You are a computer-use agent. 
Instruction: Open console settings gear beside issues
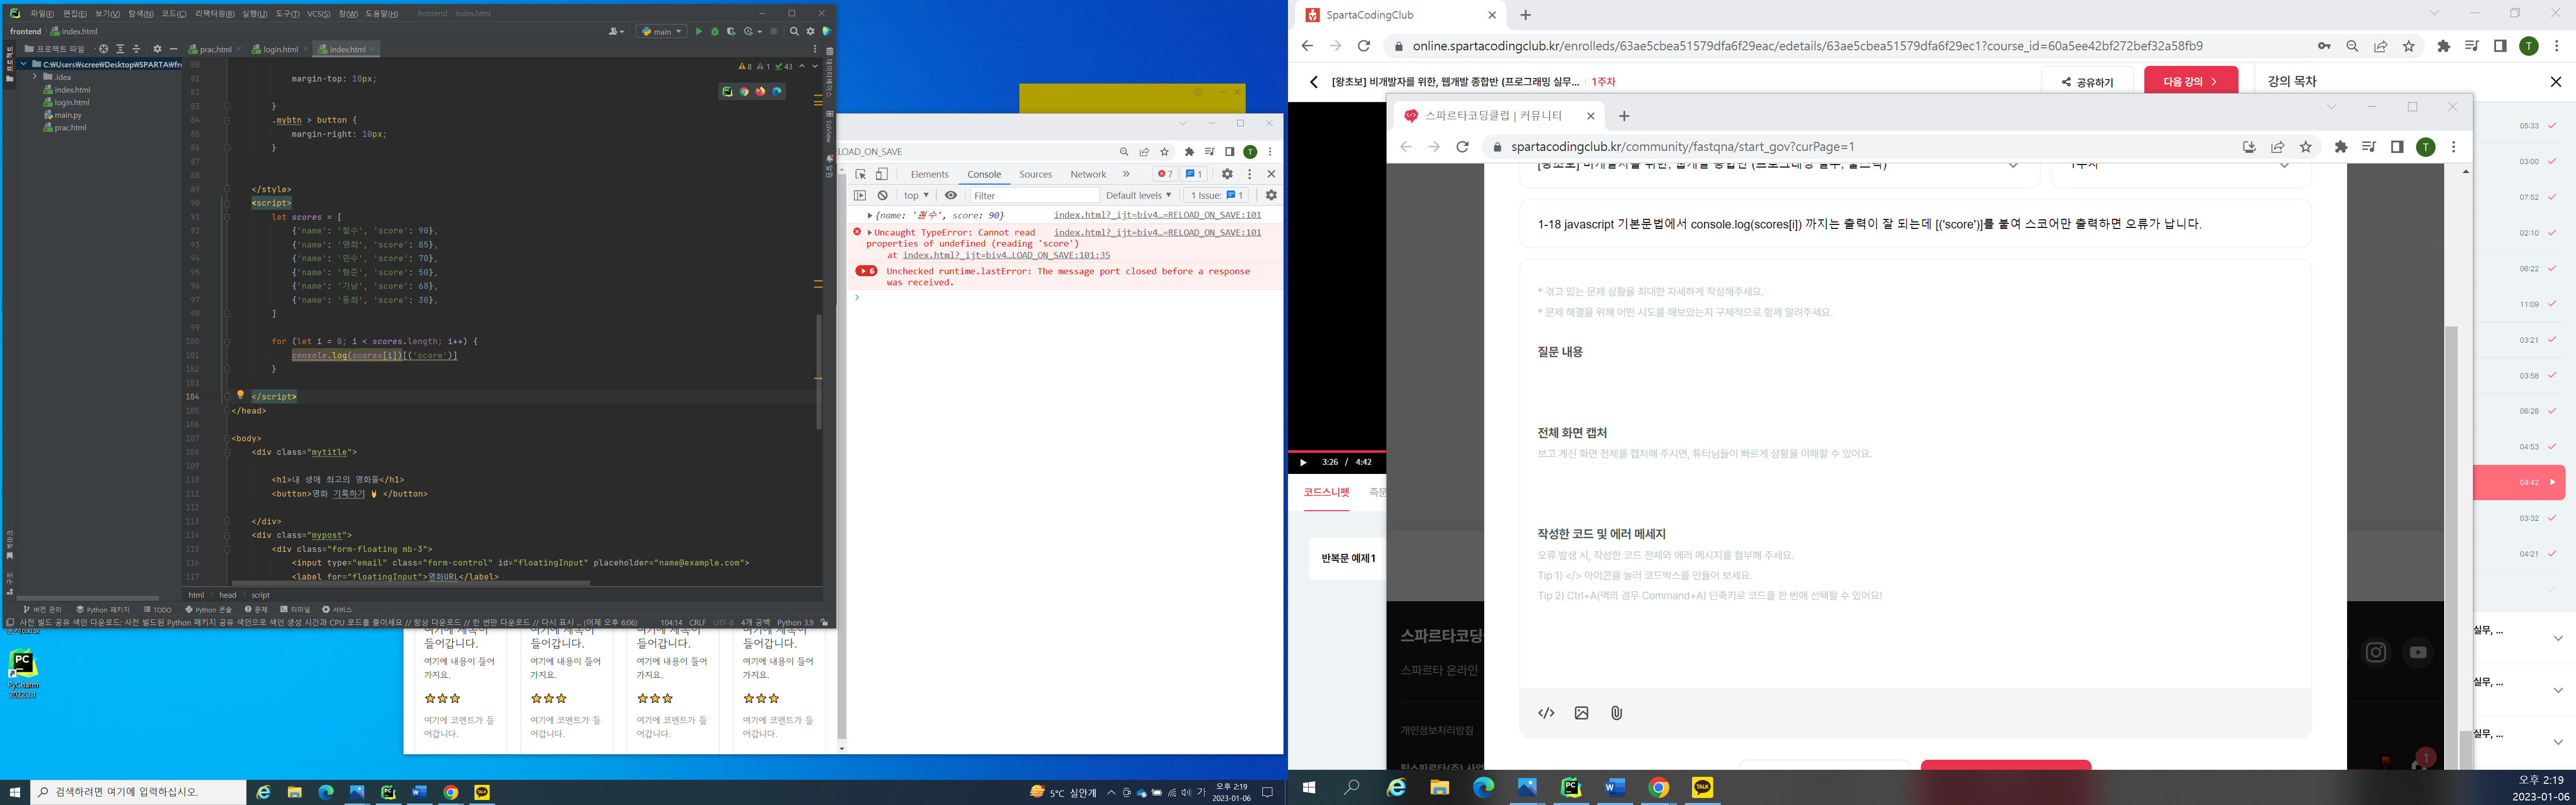tap(1271, 195)
